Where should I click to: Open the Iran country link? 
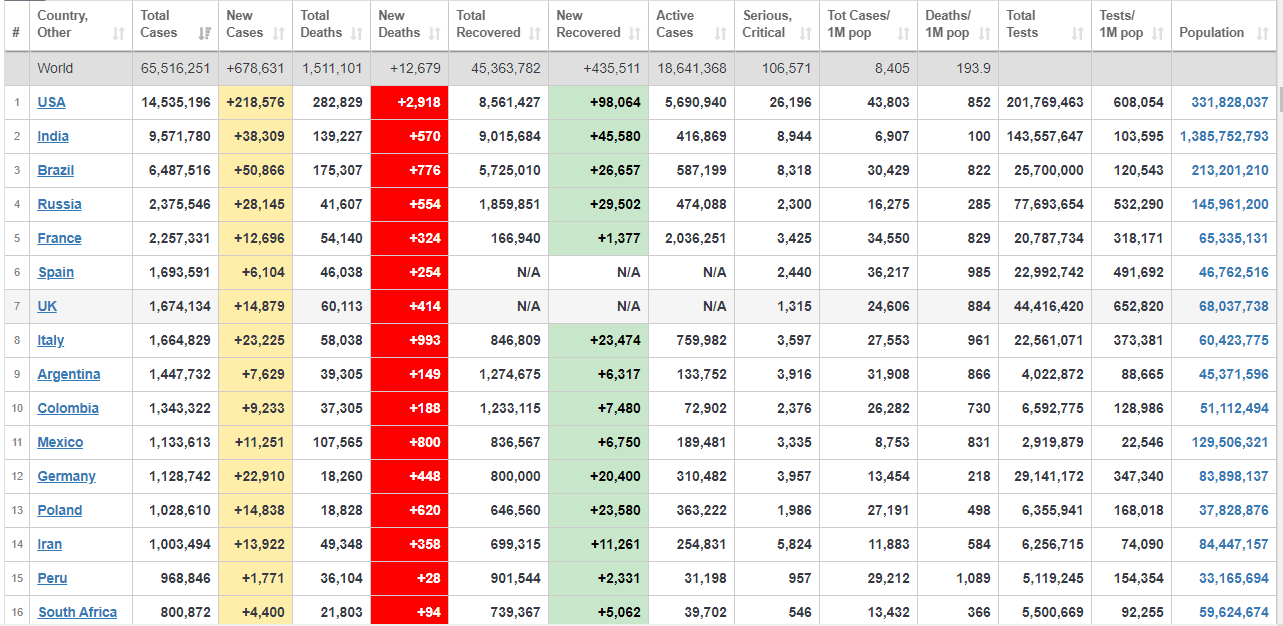point(50,544)
